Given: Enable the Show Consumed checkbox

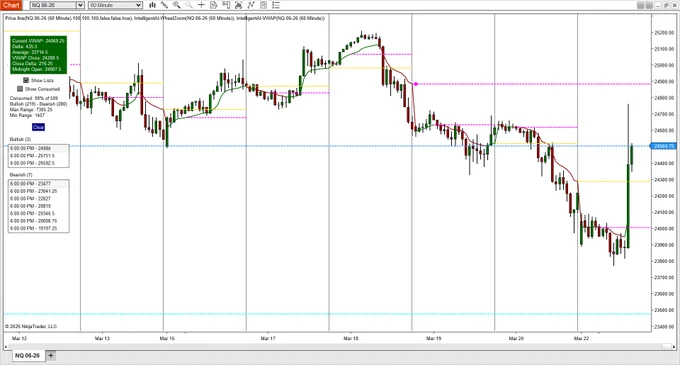Looking at the screenshot, I should click(x=20, y=89).
